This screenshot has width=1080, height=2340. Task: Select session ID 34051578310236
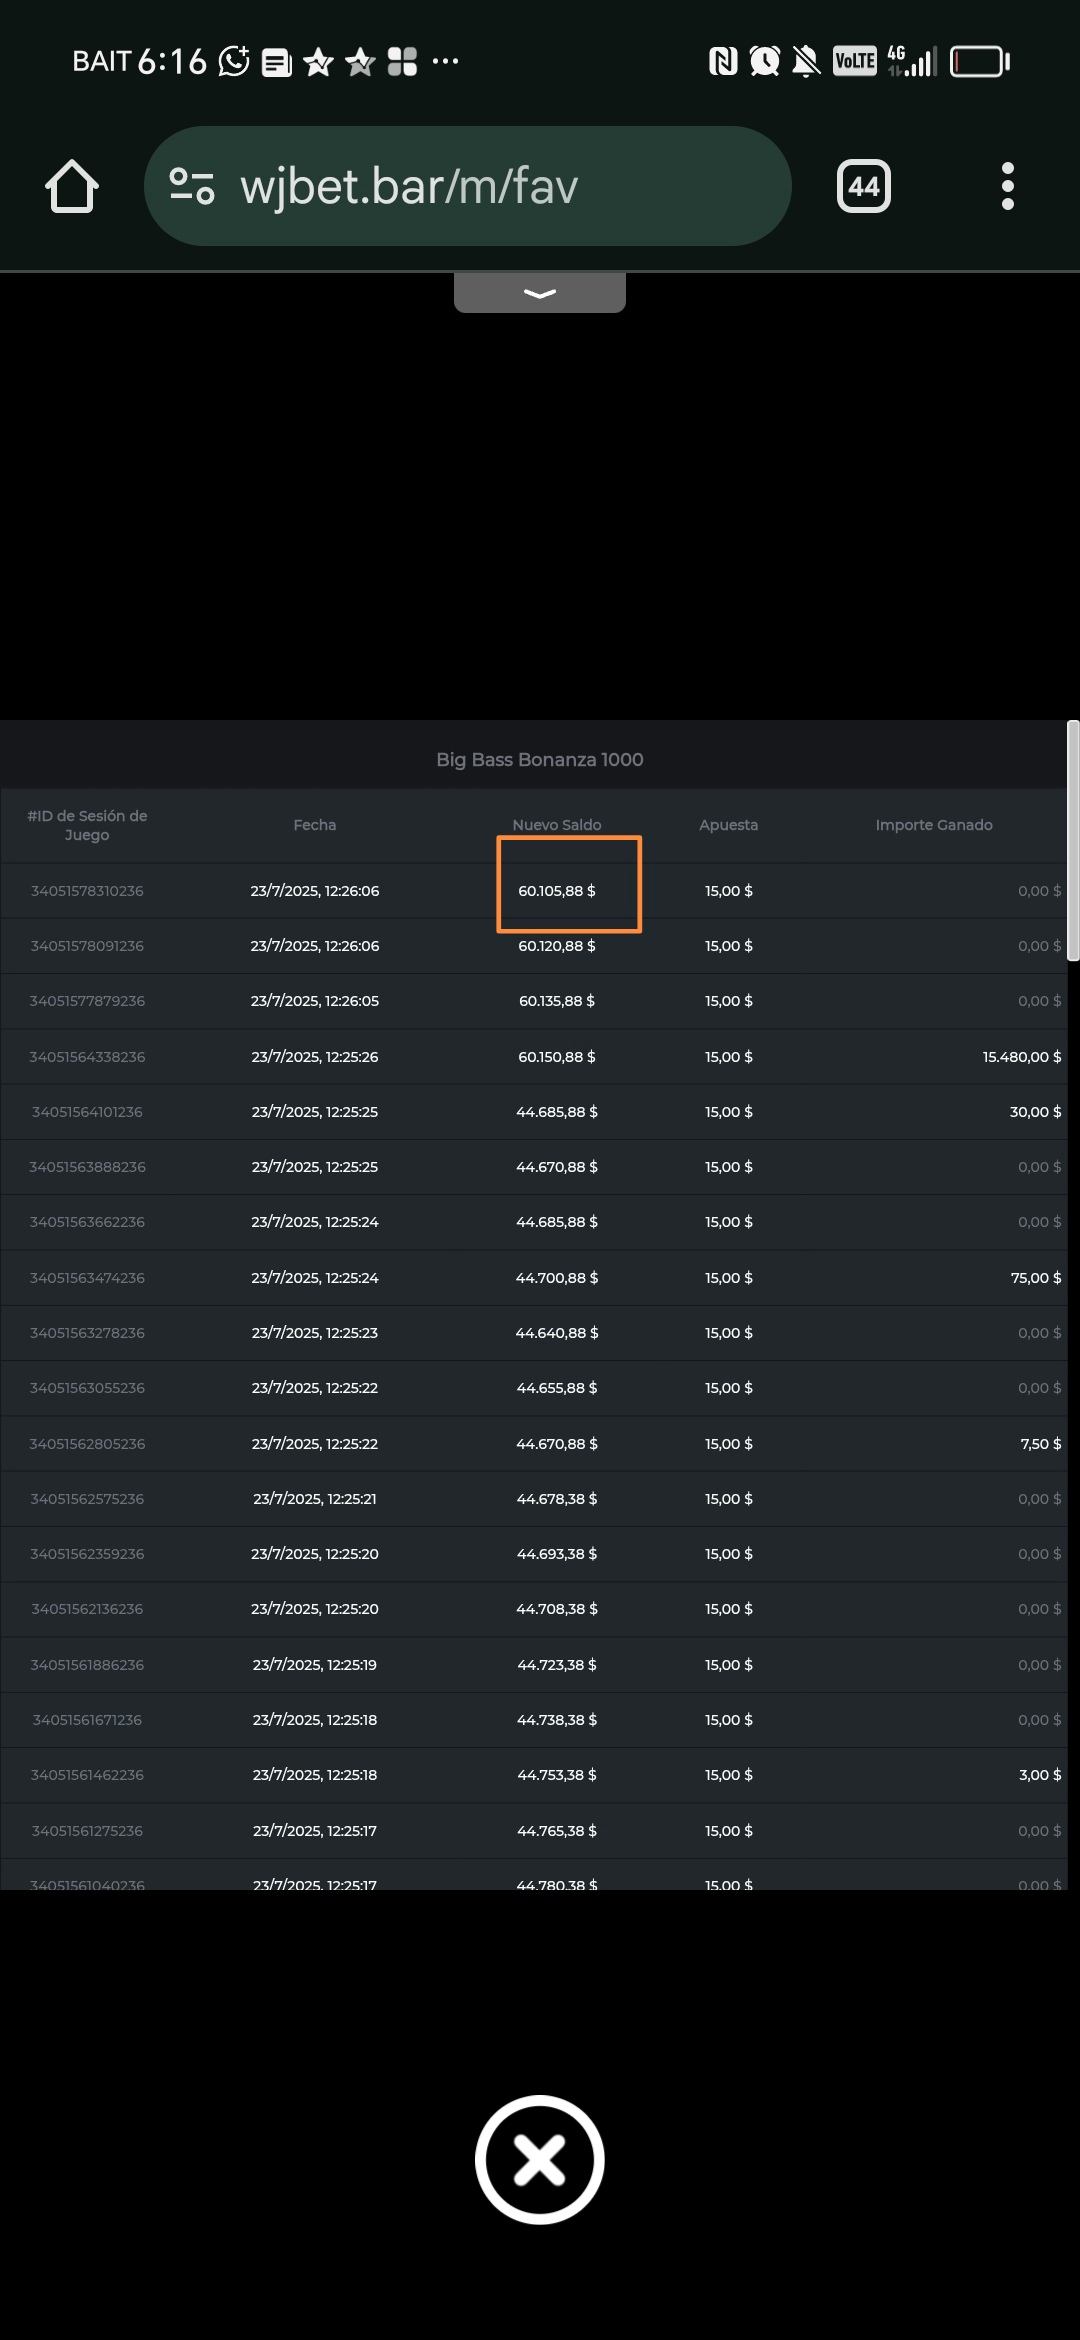pyautogui.click(x=87, y=891)
